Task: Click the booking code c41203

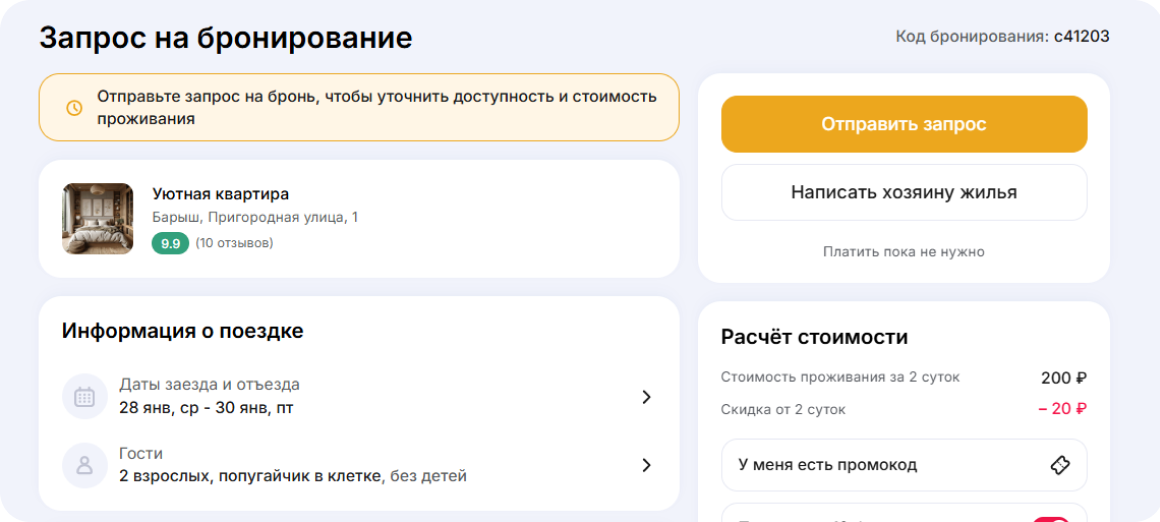Action: 1081,37
